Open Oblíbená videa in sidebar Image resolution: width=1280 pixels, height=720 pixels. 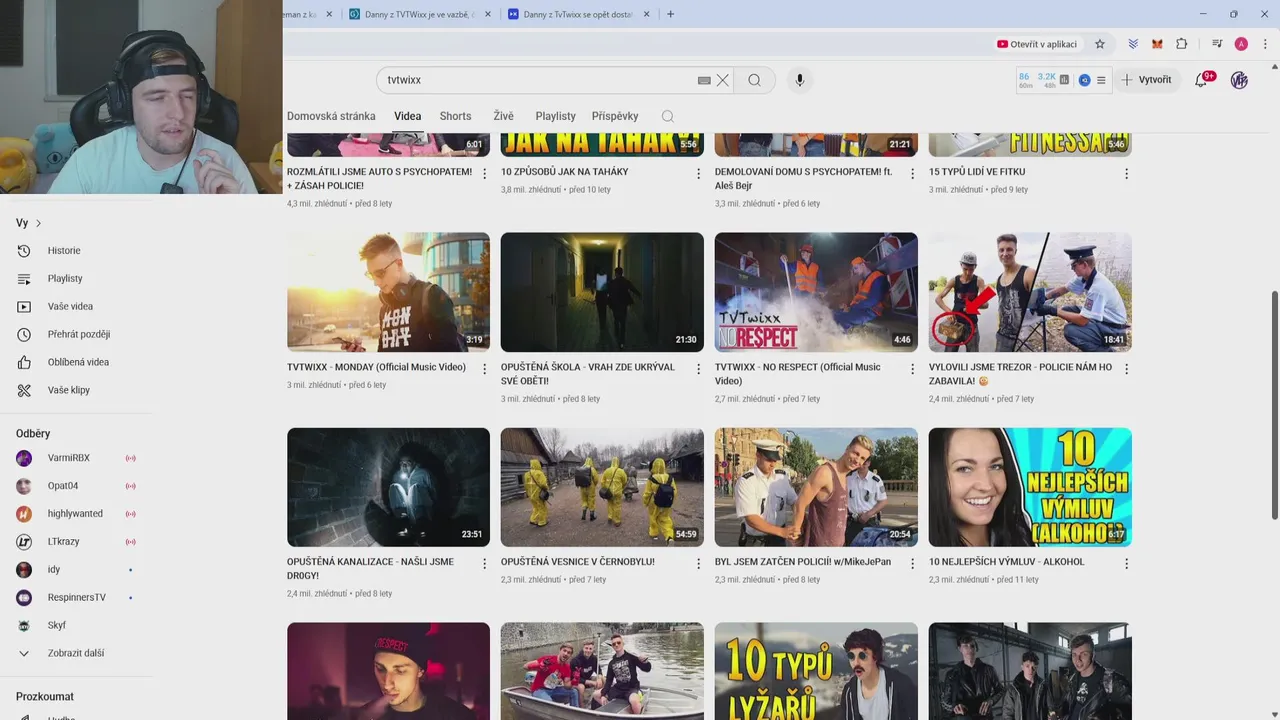[x=76, y=362]
